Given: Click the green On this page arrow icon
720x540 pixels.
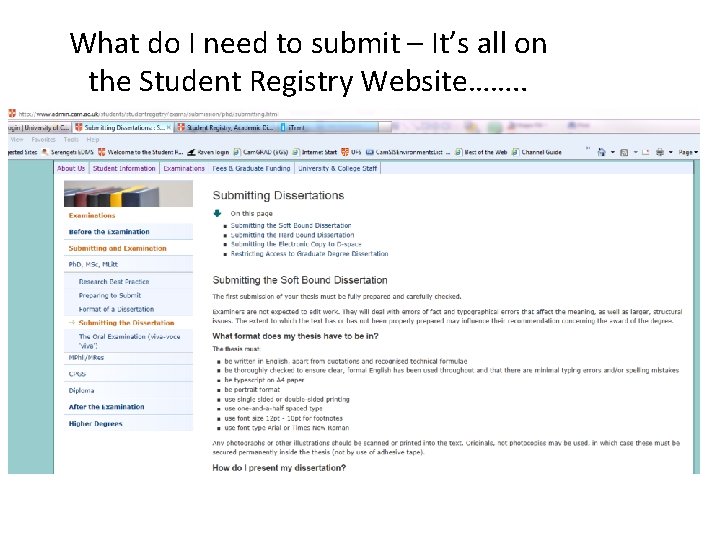Looking at the screenshot, I should [x=218, y=213].
